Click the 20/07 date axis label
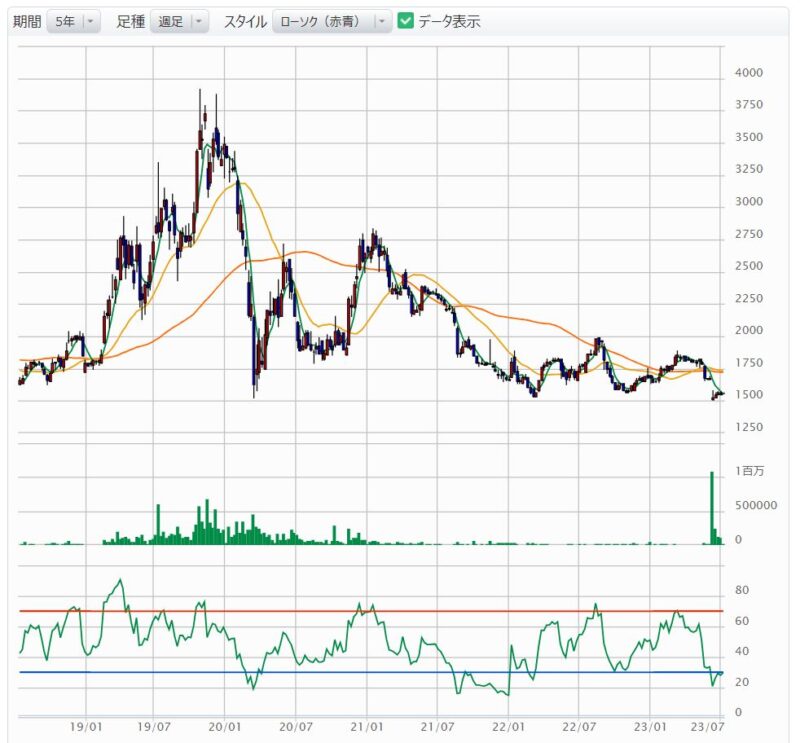 295,726
